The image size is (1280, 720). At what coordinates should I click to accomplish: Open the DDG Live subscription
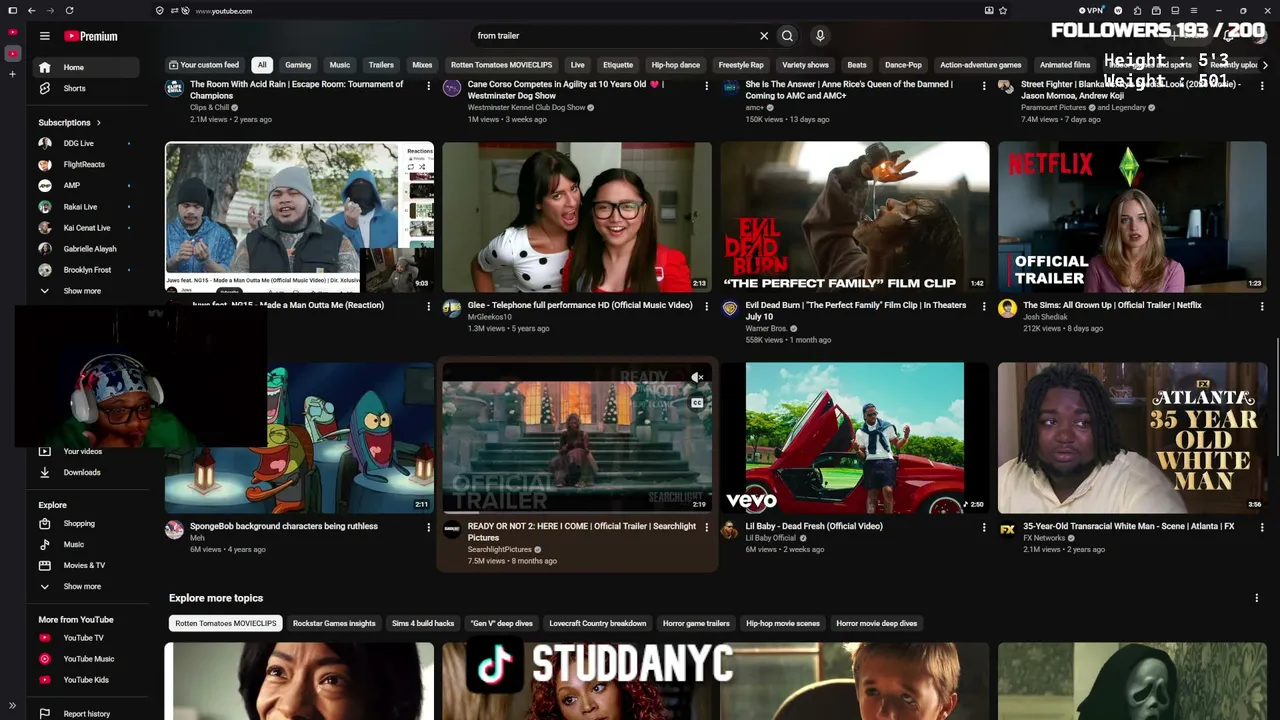click(85, 144)
